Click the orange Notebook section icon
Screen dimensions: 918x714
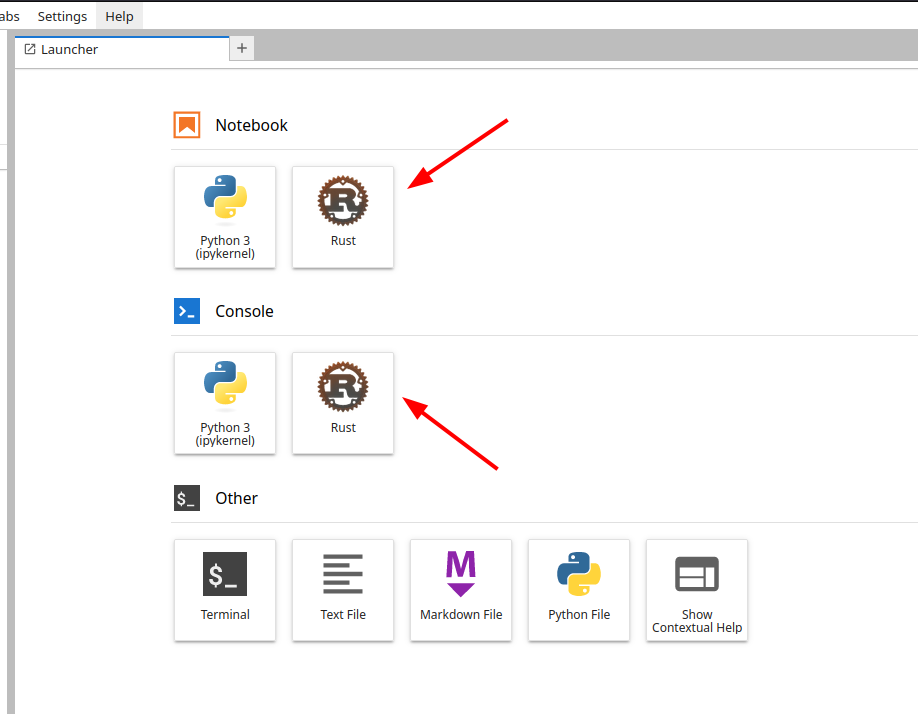click(187, 125)
